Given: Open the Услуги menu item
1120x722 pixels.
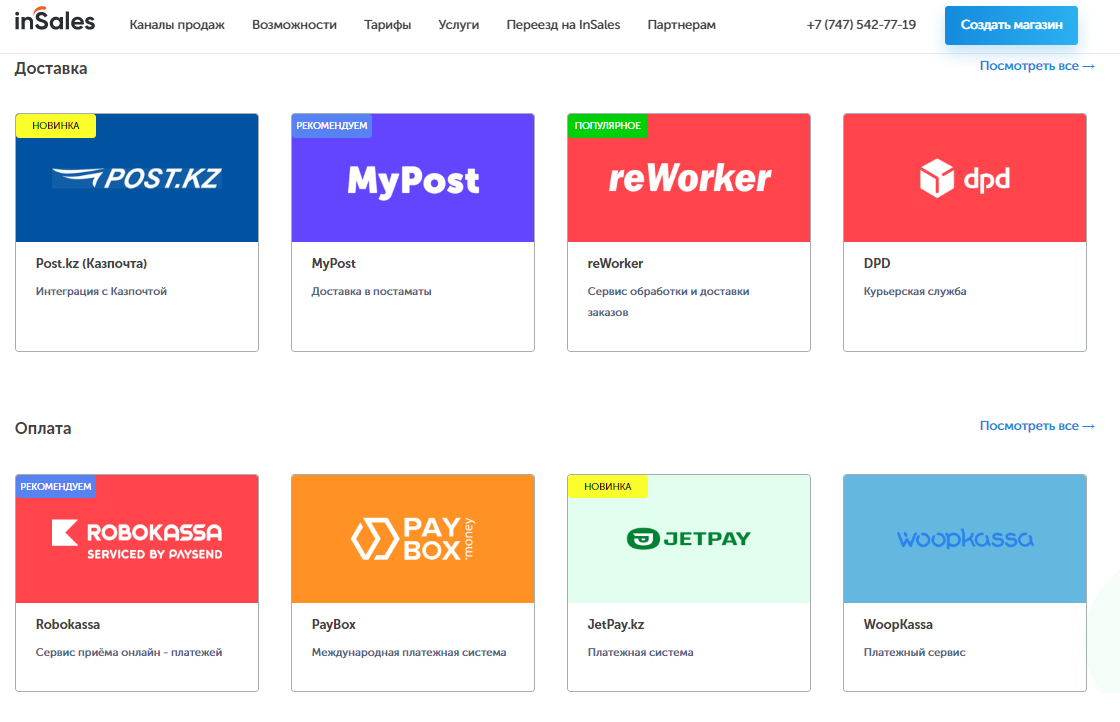Looking at the screenshot, I should (459, 25).
